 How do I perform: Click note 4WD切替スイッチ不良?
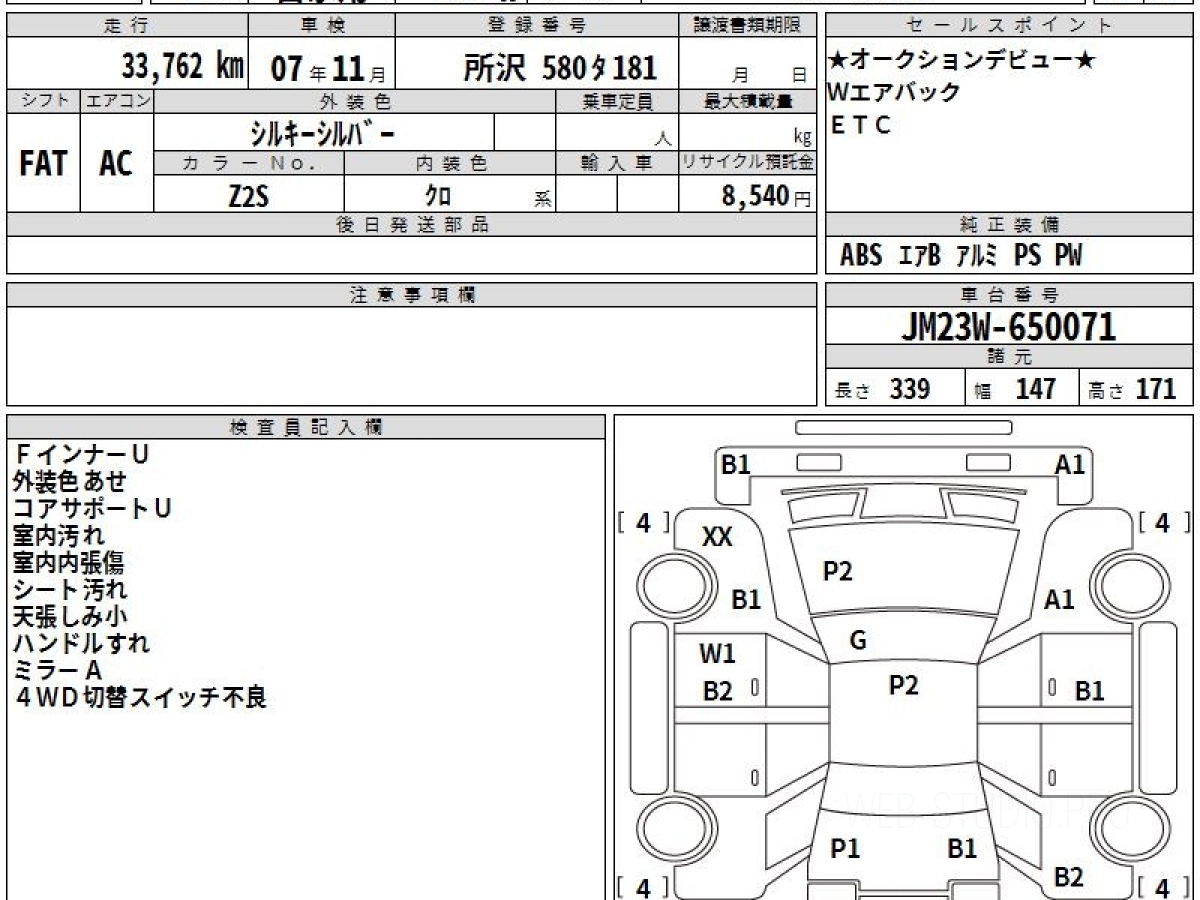(x=140, y=697)
